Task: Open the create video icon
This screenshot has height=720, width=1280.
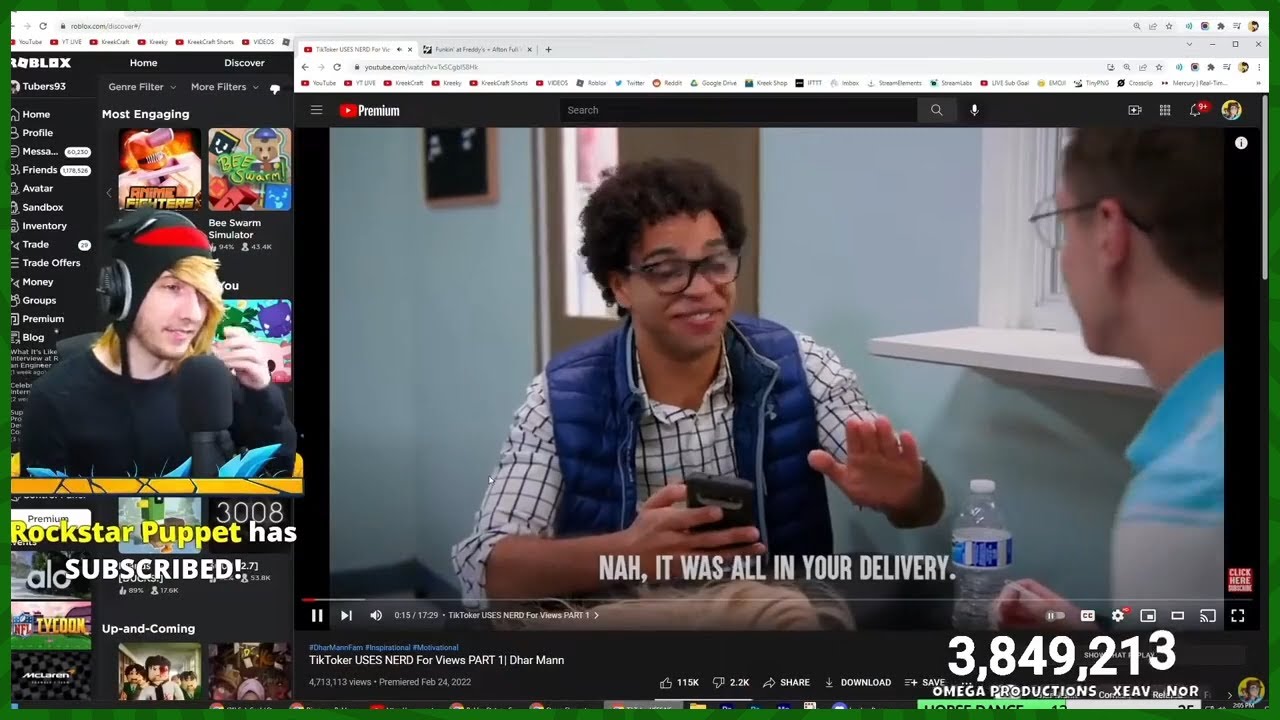Action: [x=1135, y=110]
